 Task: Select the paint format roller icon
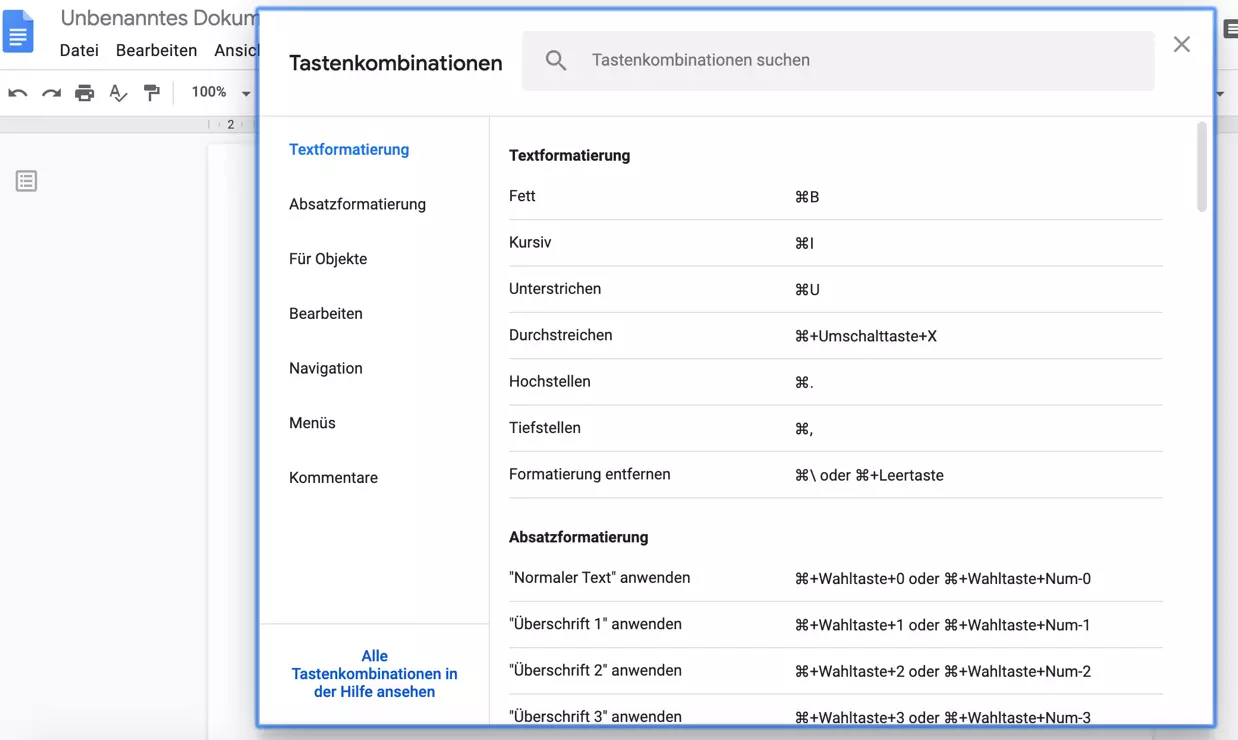click(152, 93)
